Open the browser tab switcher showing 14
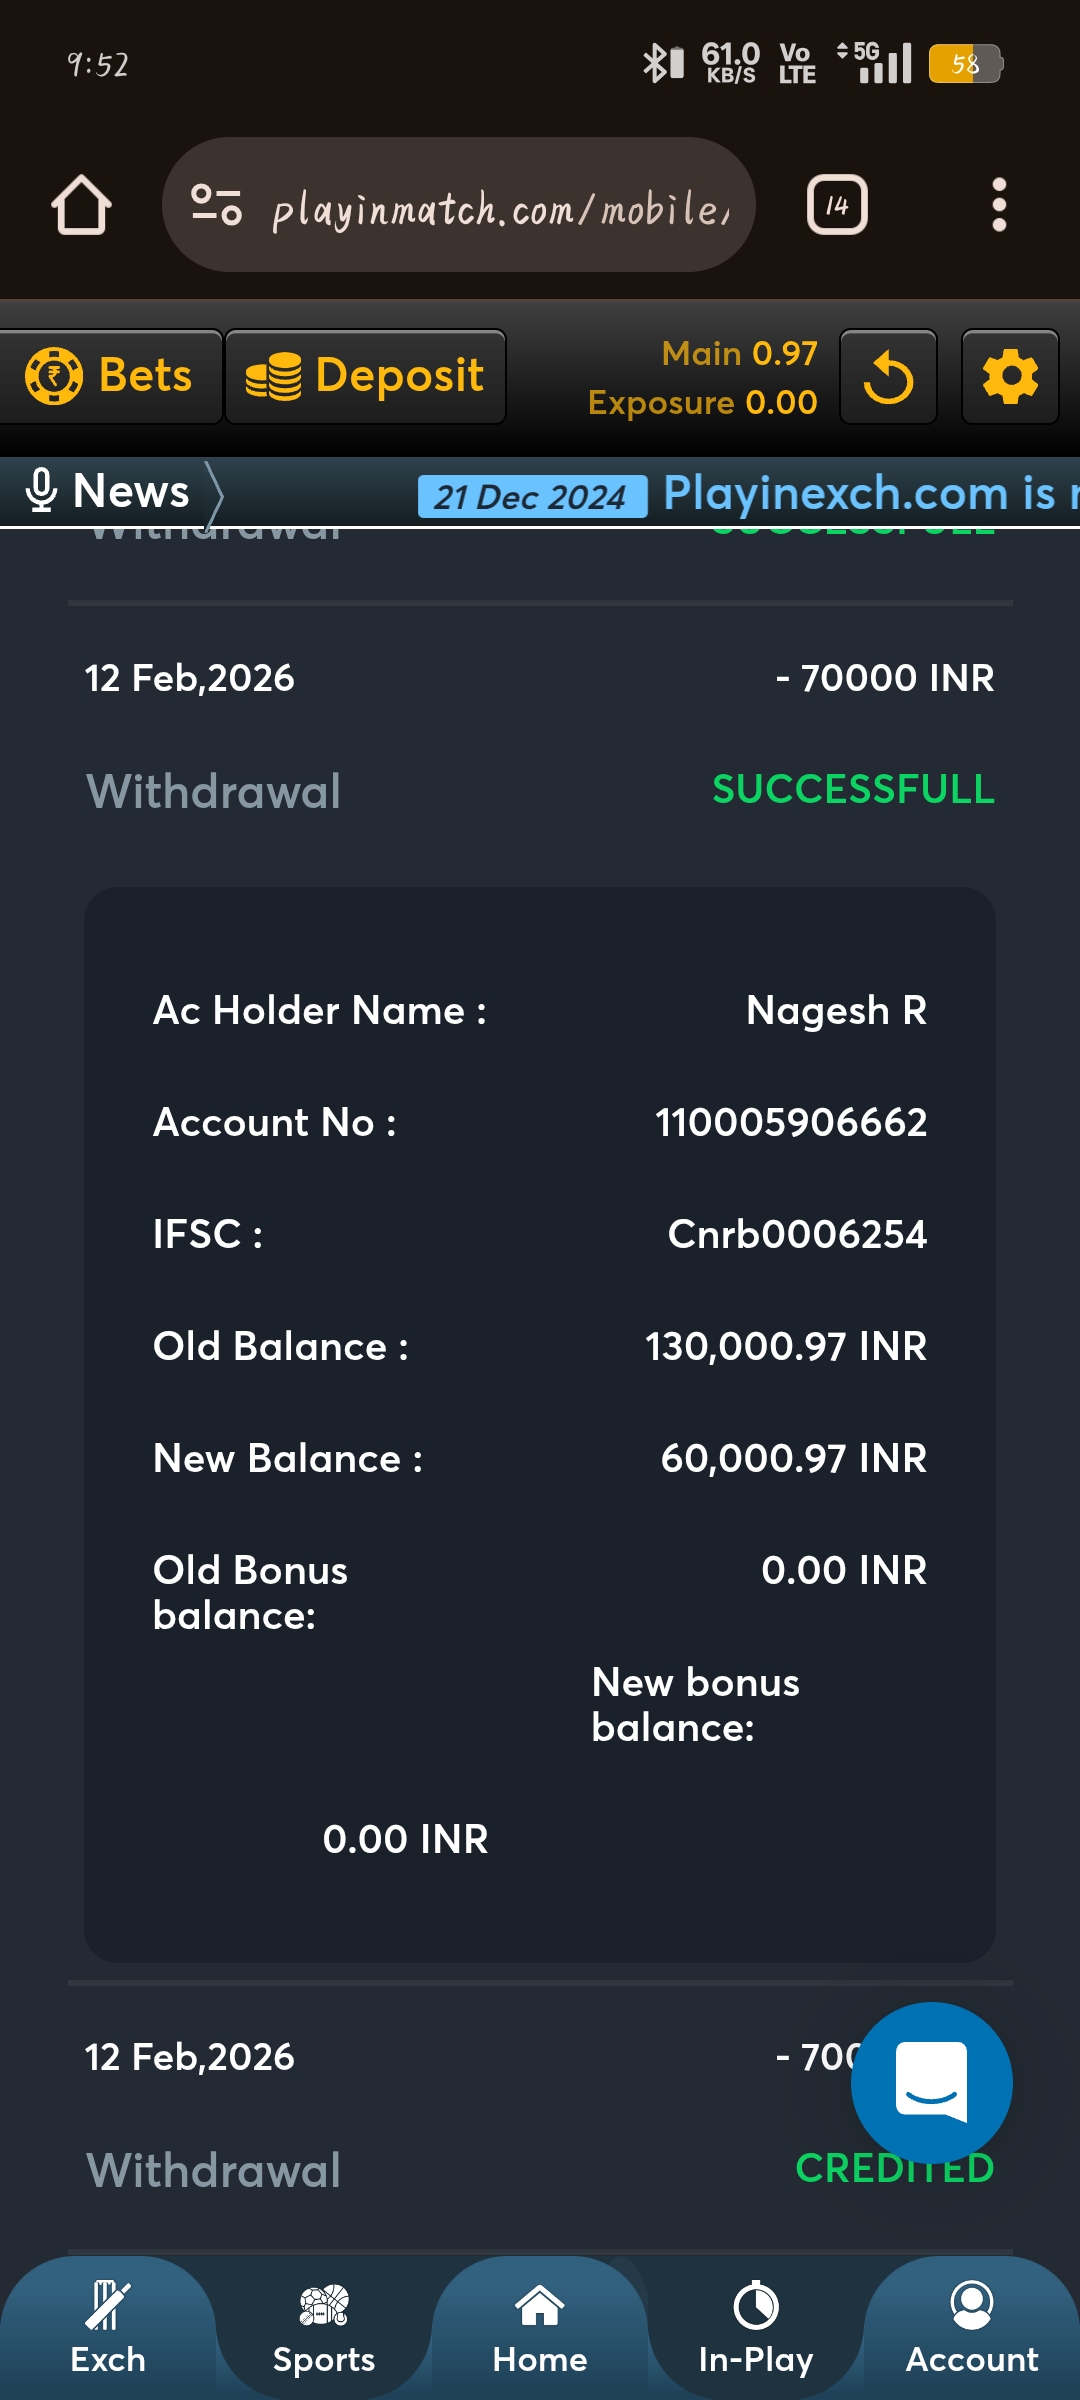Image resolution: width=1080 pixels, height=2400 pixels. coord(836,205)
